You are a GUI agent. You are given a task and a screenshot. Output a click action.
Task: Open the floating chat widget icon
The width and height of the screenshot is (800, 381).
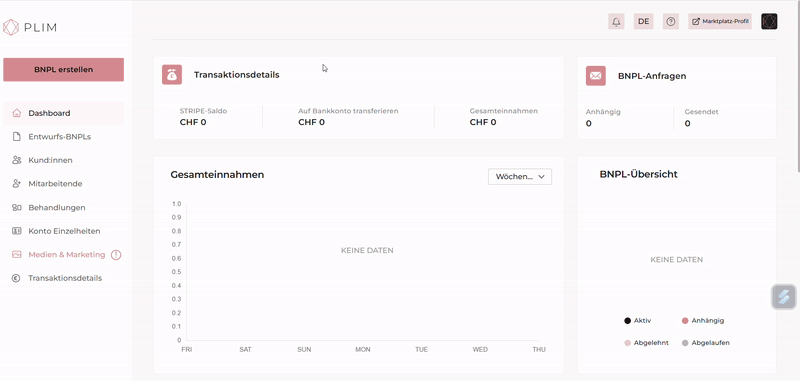[x=784, y=297]
